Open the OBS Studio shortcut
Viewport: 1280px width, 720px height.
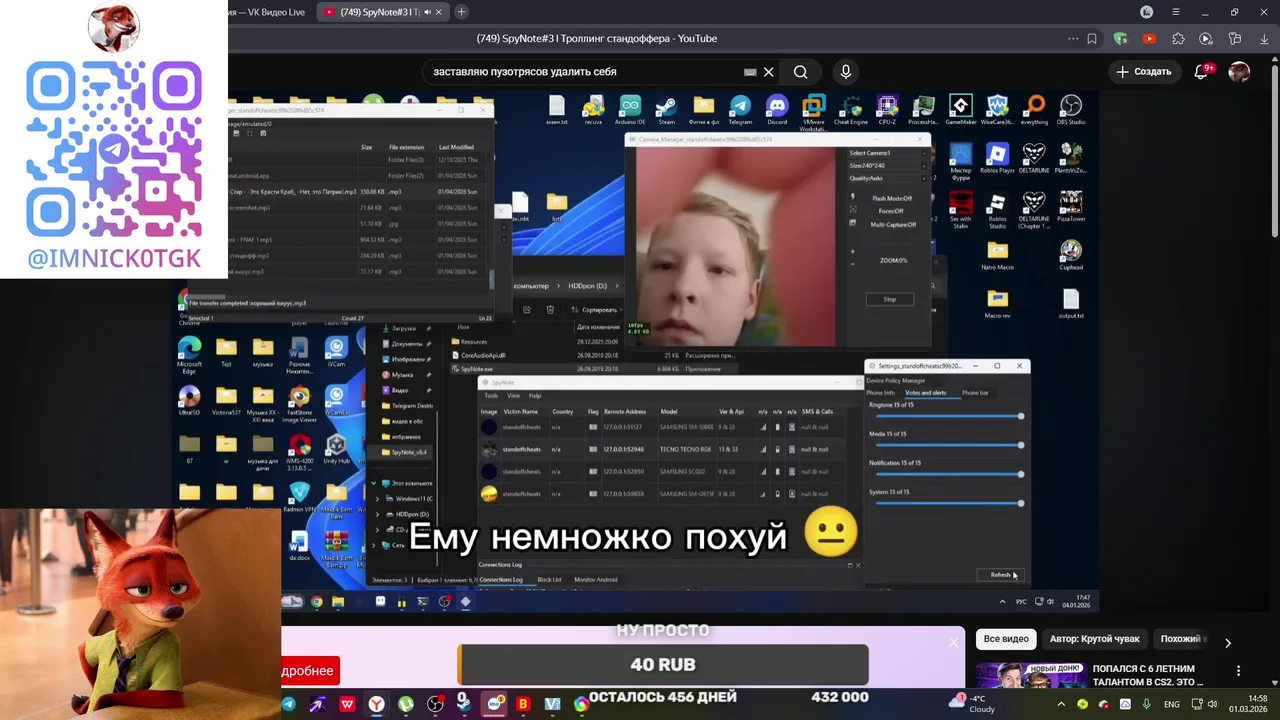pos(1071,110)
